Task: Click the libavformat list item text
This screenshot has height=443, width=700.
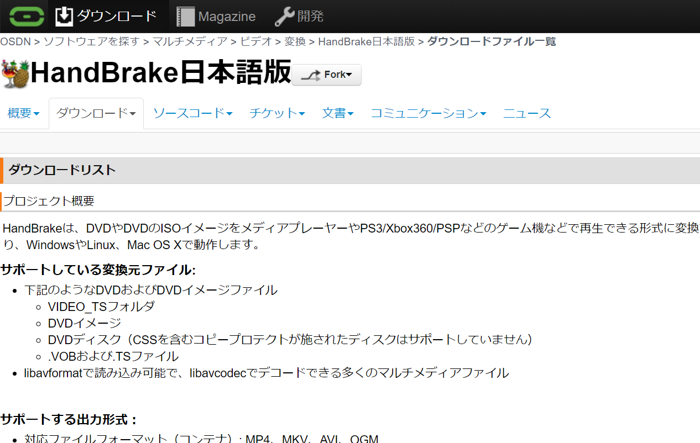Action: (267, 373)
